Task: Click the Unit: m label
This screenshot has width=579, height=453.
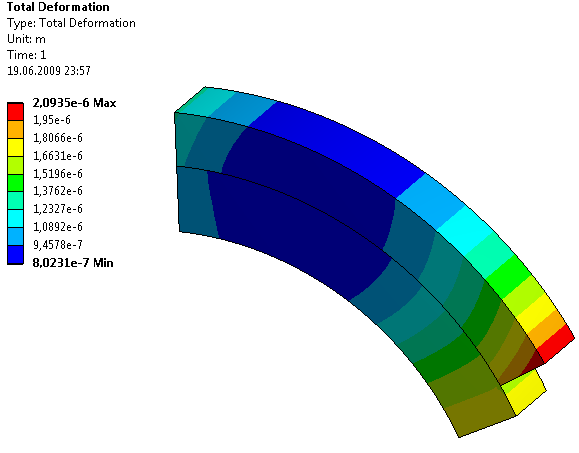Action: pos(26,39)
